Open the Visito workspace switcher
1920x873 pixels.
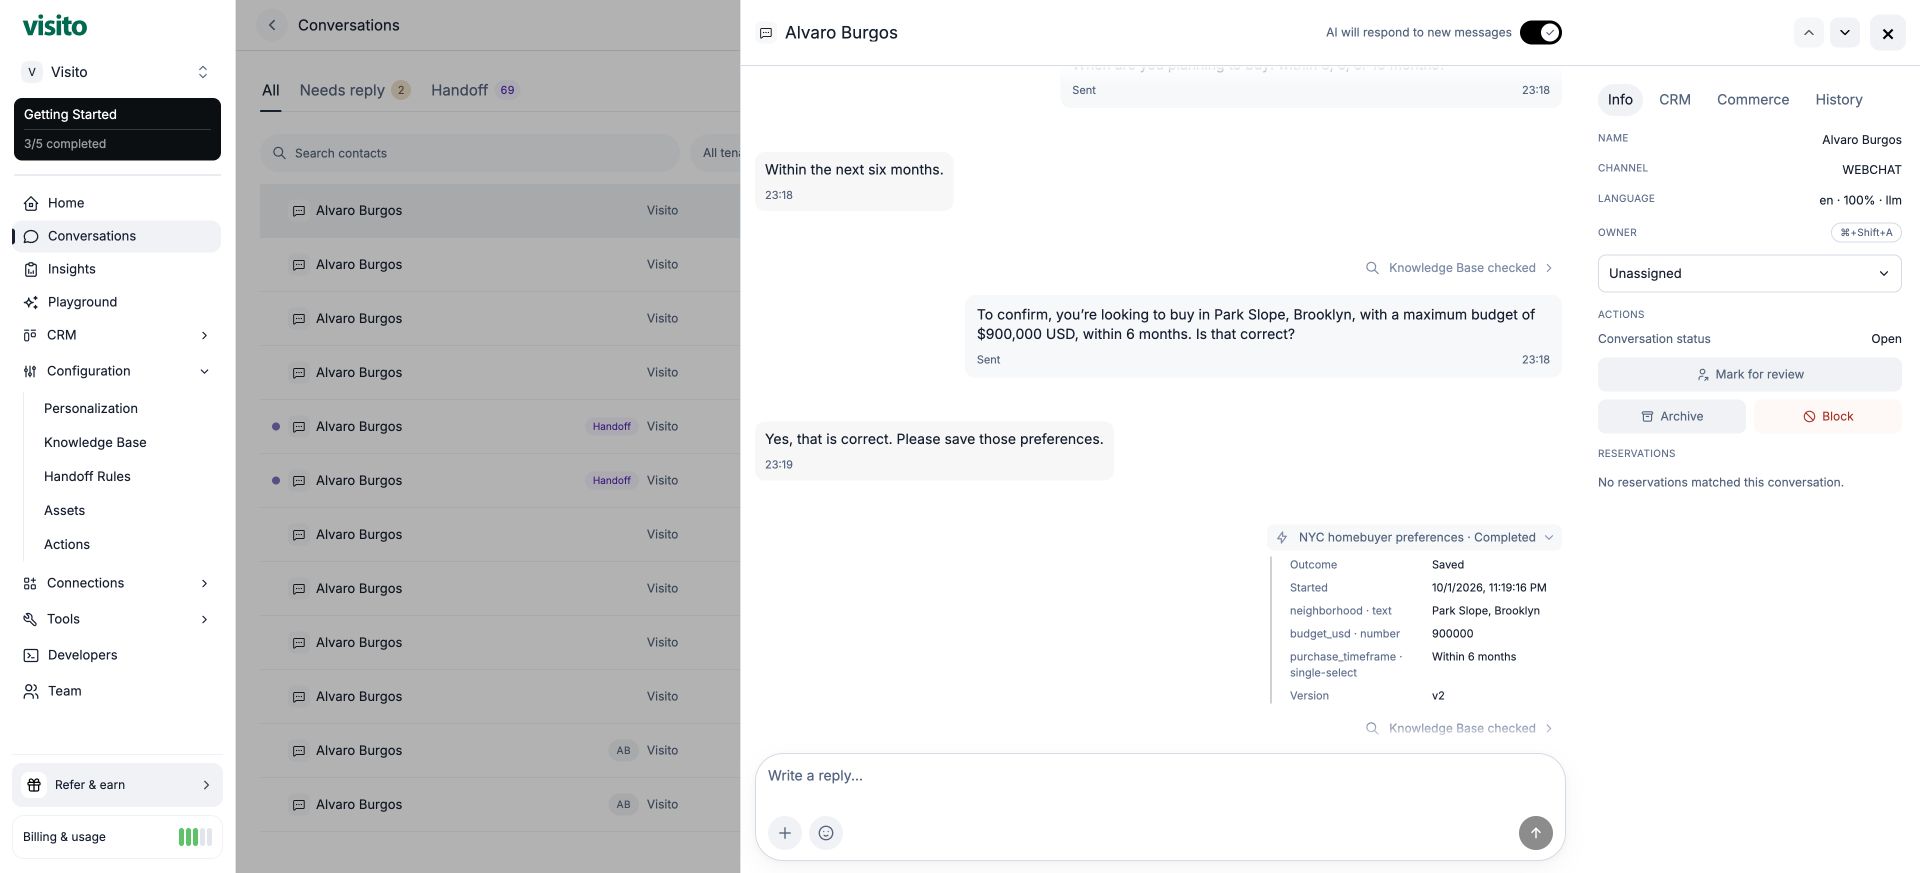point(117,72)
